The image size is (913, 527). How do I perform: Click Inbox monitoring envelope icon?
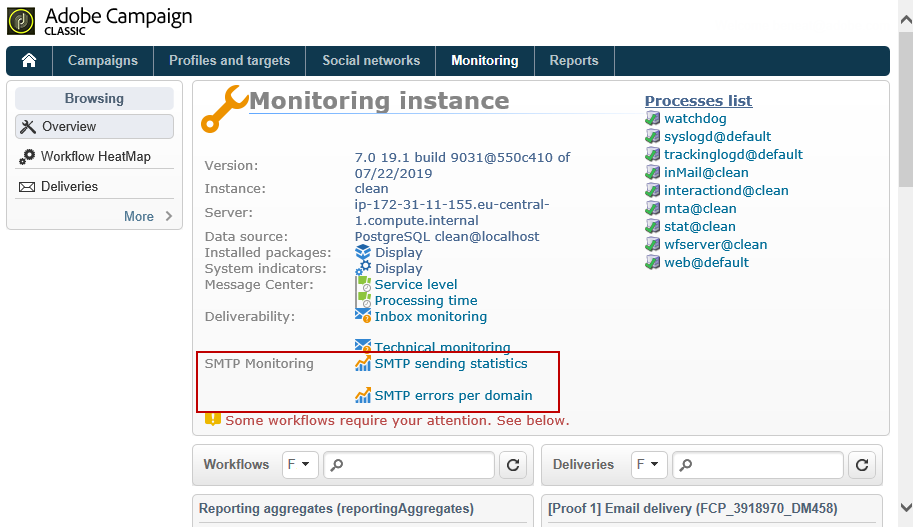click(363, 316)
